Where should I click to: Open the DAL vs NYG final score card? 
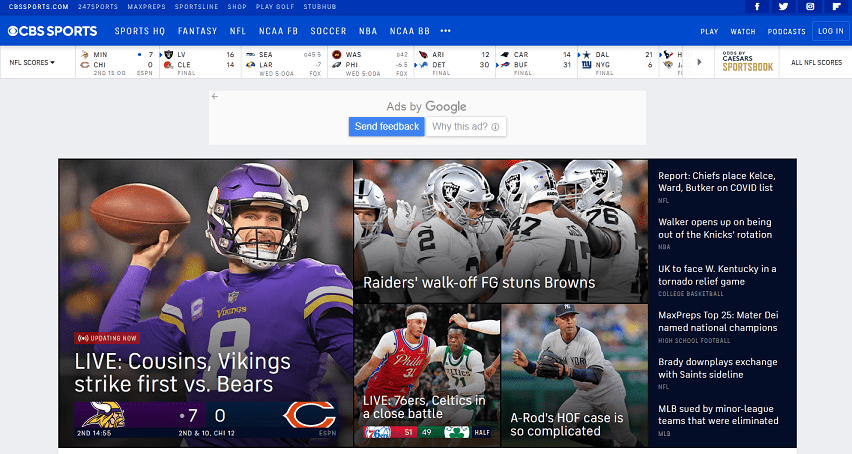tap(618, 62)
